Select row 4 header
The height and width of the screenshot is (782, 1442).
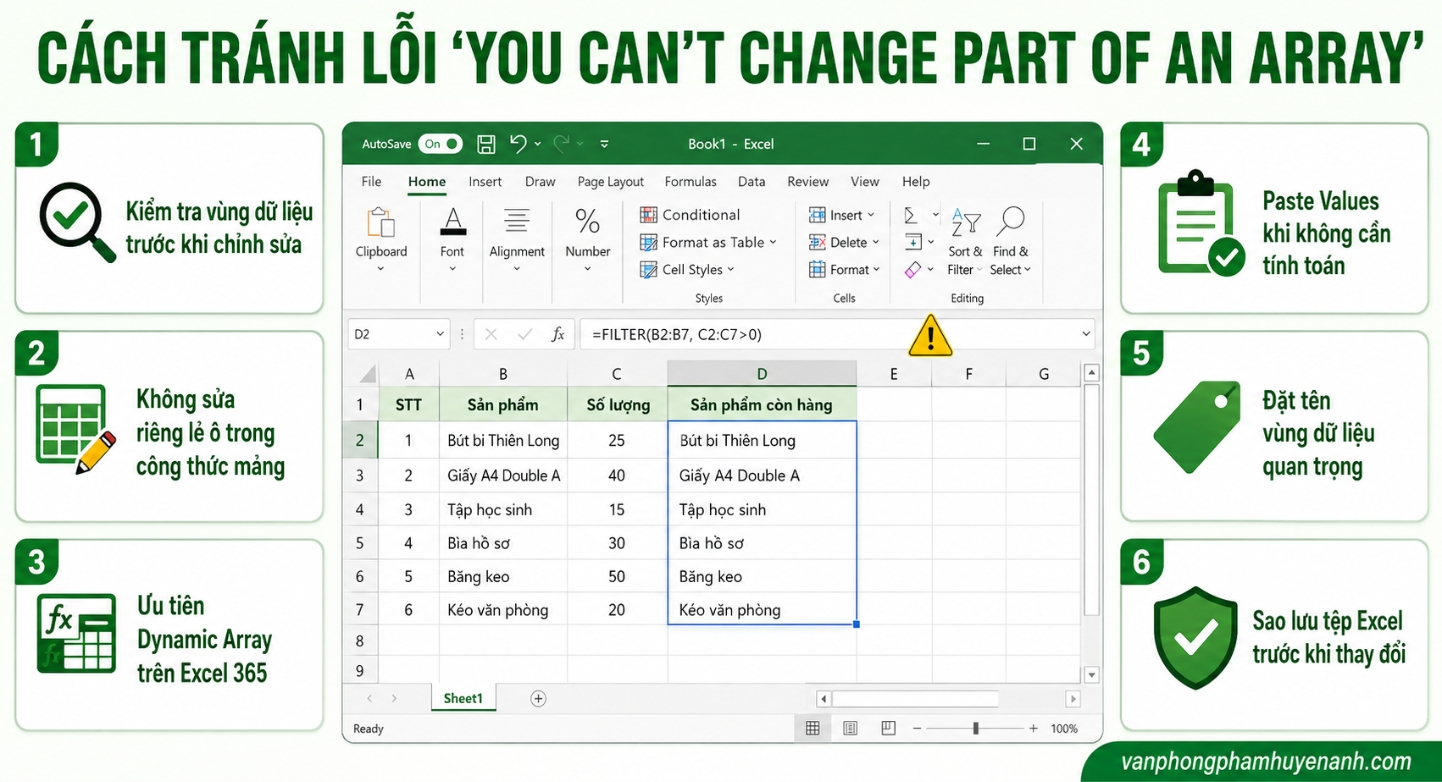click(x=360, y=510)
